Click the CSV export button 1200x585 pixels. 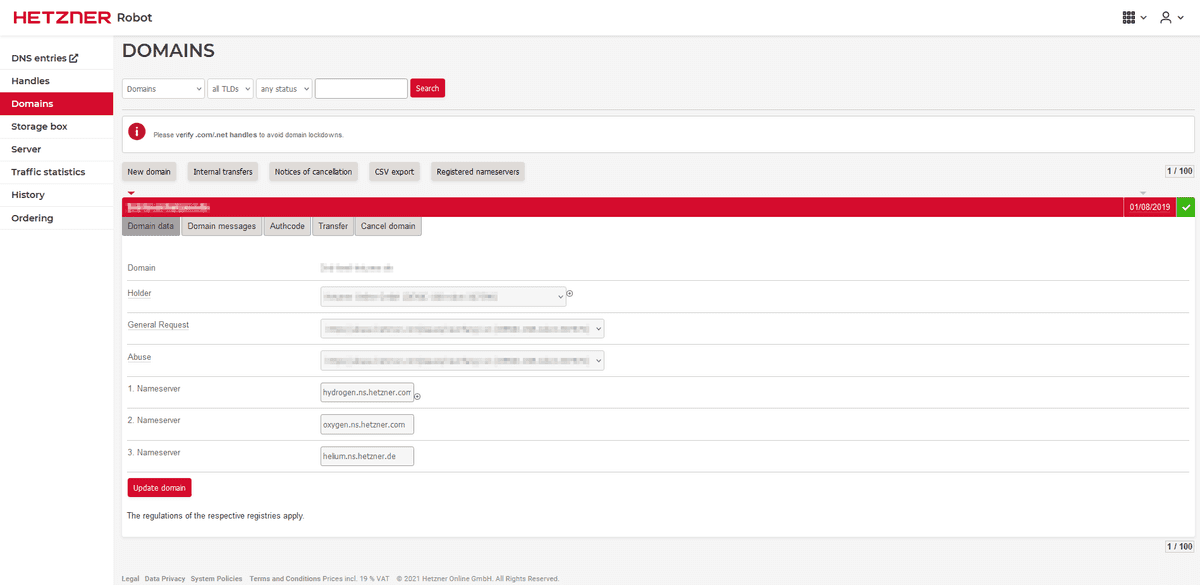pyautogui.click(x=394, y=171)
